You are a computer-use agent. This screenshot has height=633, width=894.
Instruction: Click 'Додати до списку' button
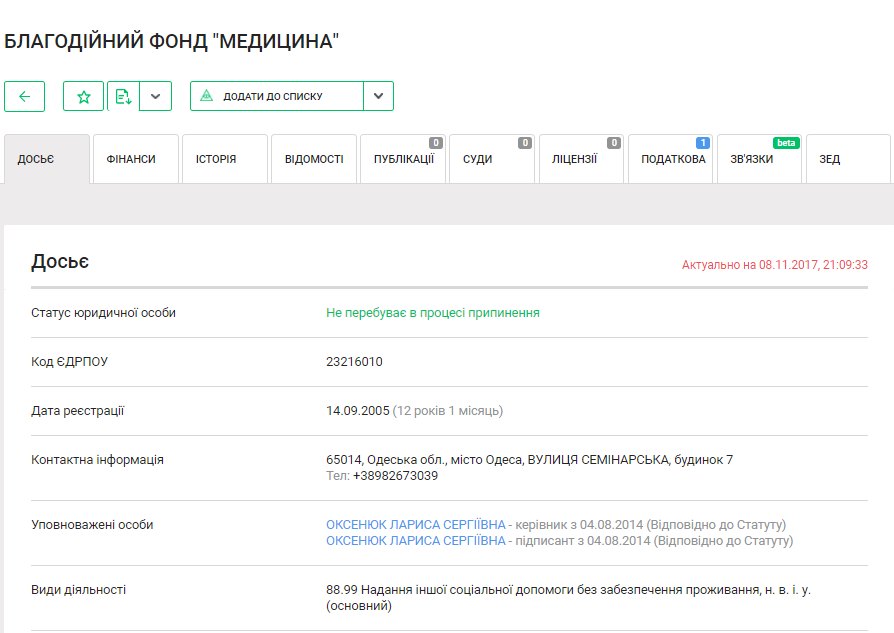coord(277,96)
